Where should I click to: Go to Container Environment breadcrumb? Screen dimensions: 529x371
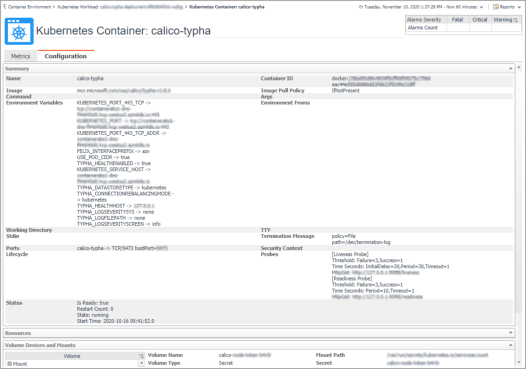pos(30,7)
